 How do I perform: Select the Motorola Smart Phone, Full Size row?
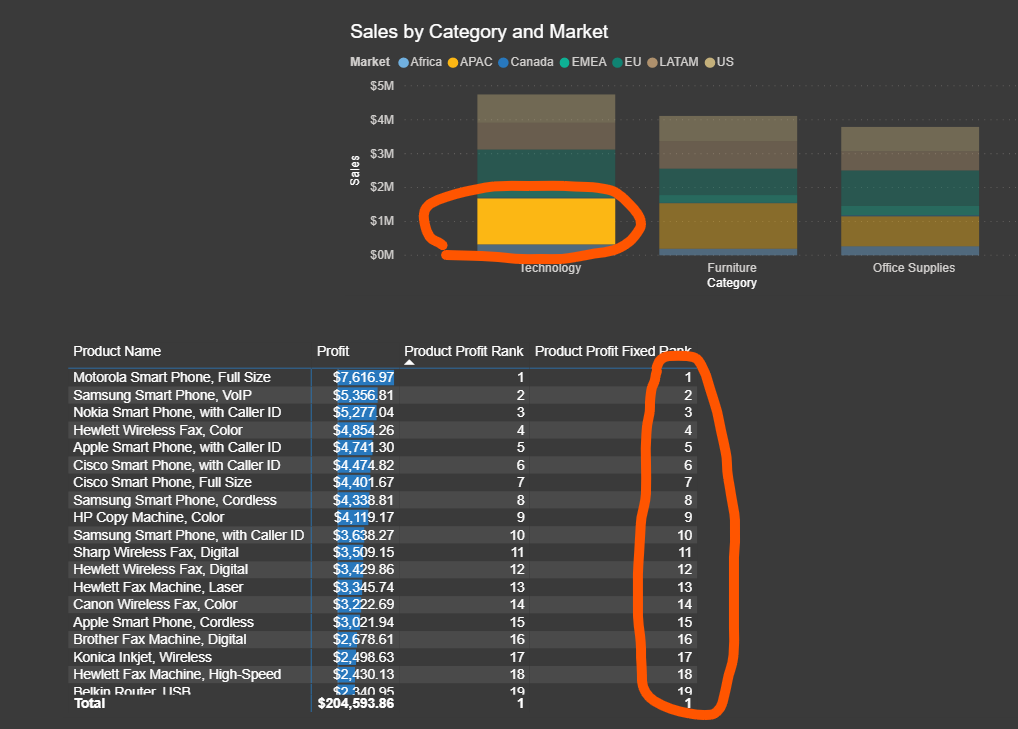pyautogui.click(x=382, y=377)
